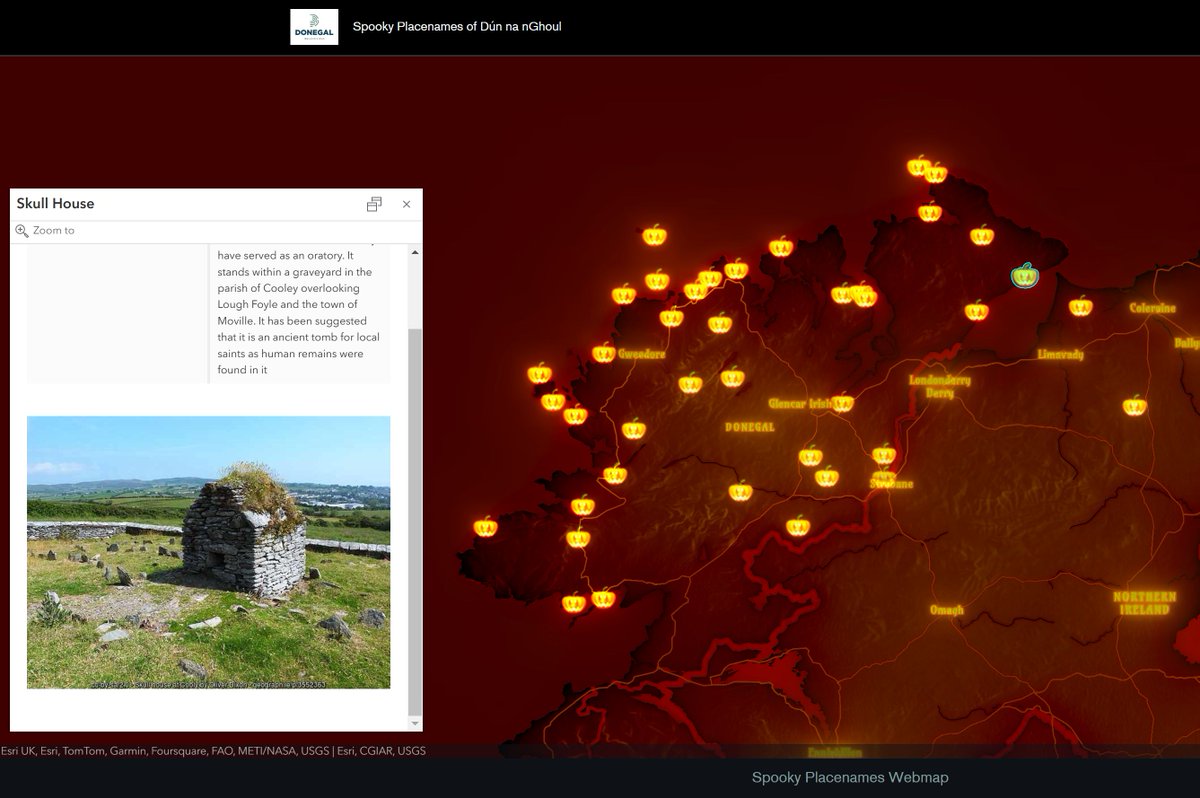Select the pumpkin marker near Gweedore

click(602, 353)
